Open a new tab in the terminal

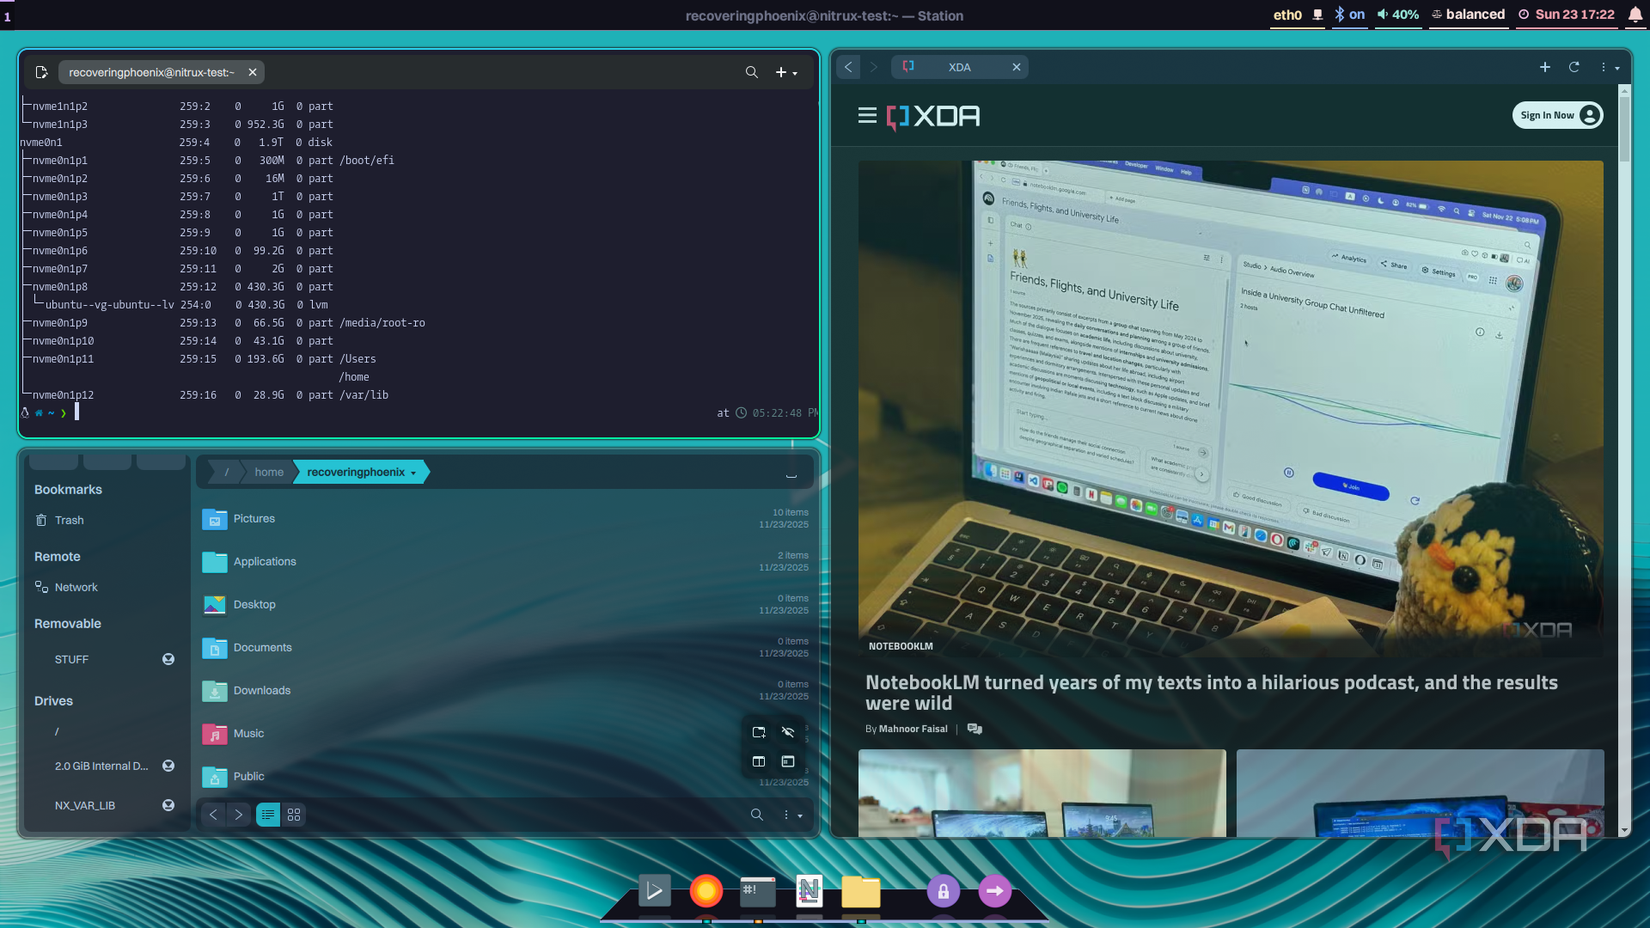click(781, 71)
